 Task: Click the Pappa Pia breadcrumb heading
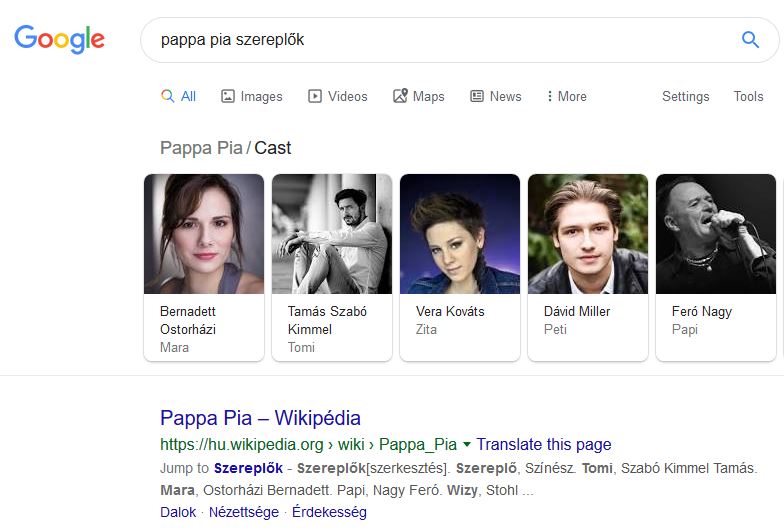201,148
